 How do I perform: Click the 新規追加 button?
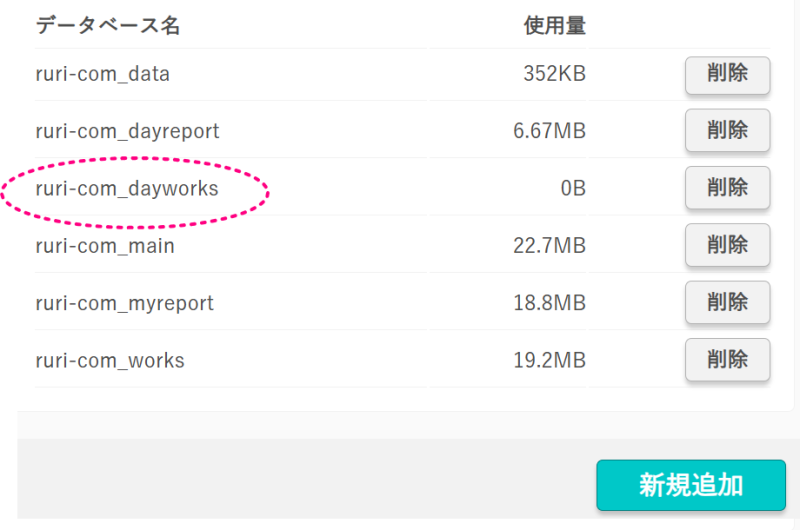[691, 485]
